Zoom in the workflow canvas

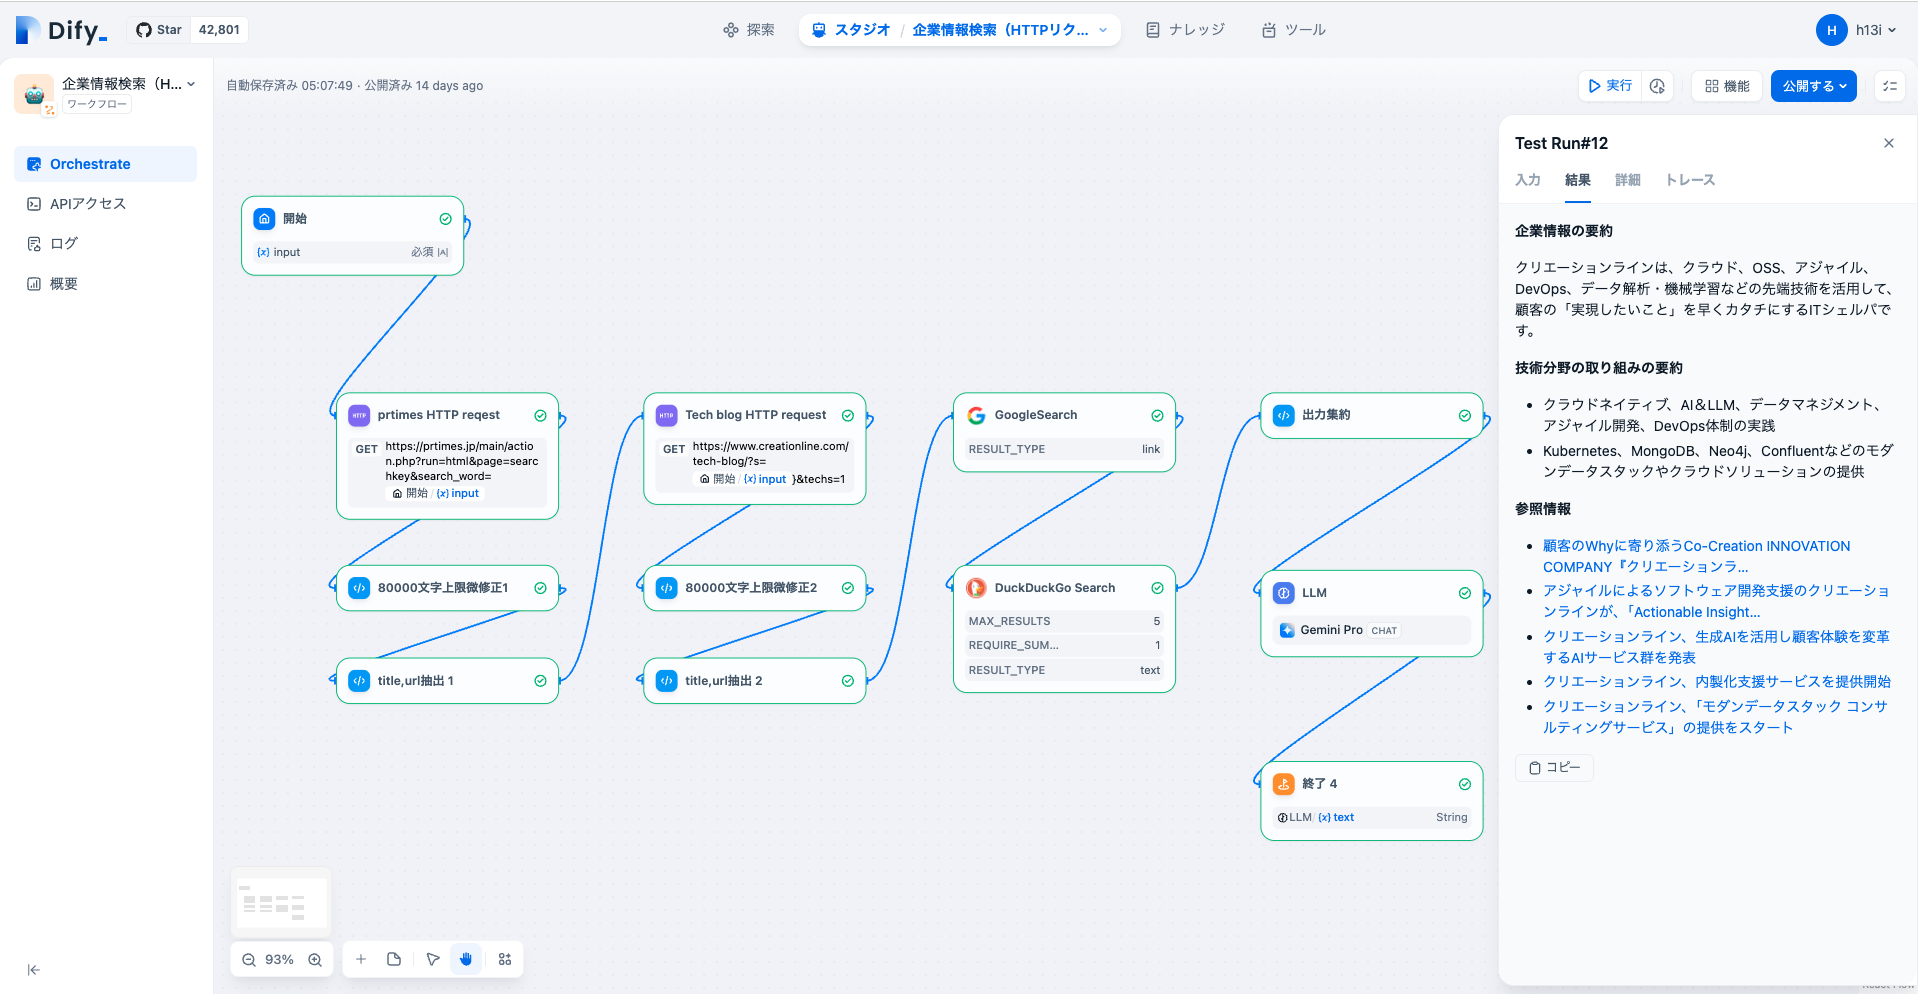(x=315, y=959)
